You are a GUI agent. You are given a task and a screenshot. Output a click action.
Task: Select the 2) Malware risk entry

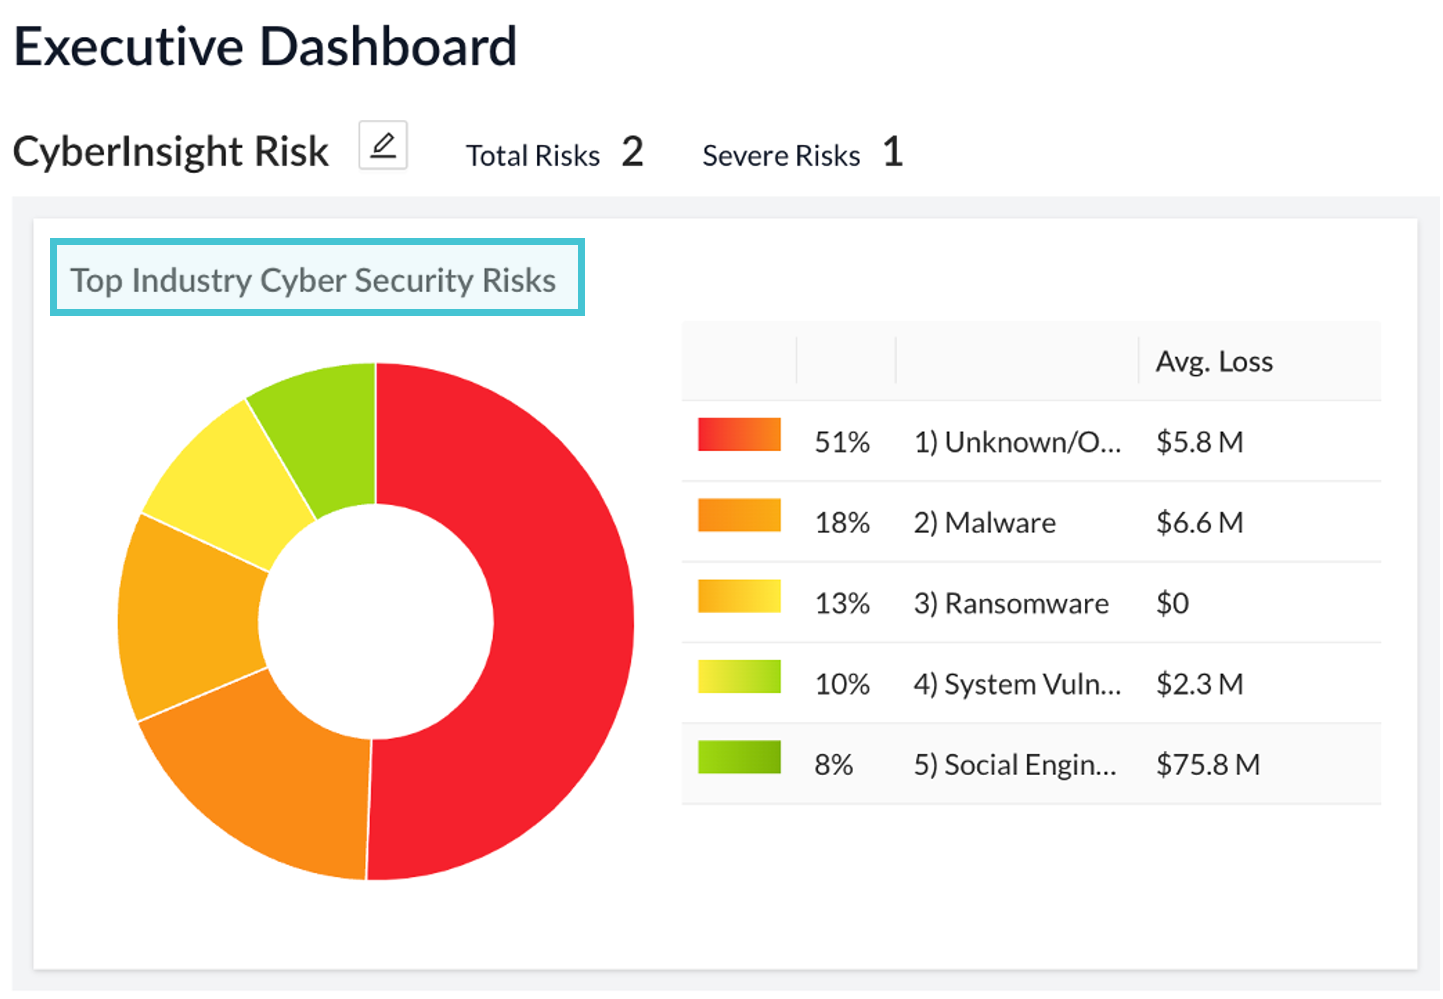[x=984, y=523]
